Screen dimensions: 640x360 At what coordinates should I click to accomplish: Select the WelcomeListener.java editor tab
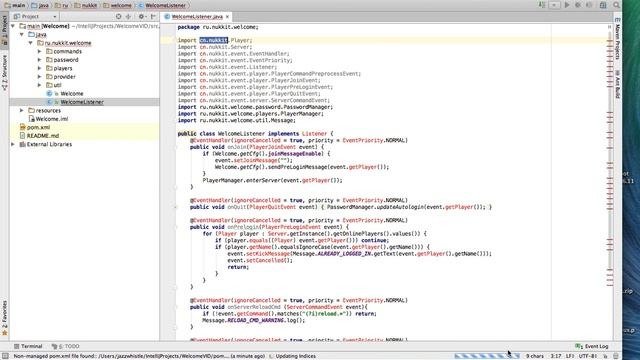click(x=197, y=17)
